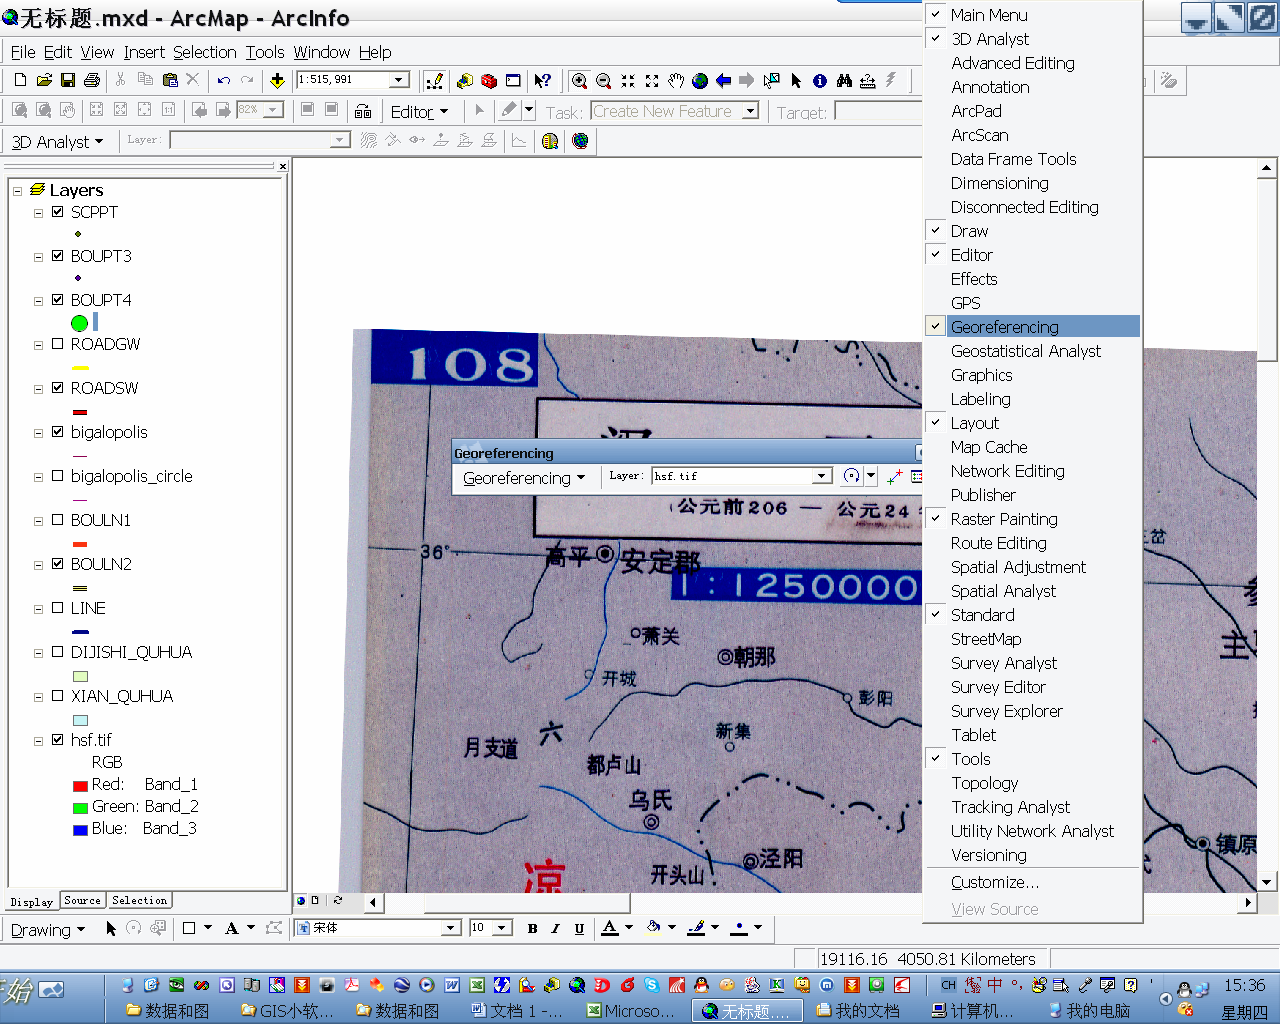Open the Tools menu

(x=264, y=52)
